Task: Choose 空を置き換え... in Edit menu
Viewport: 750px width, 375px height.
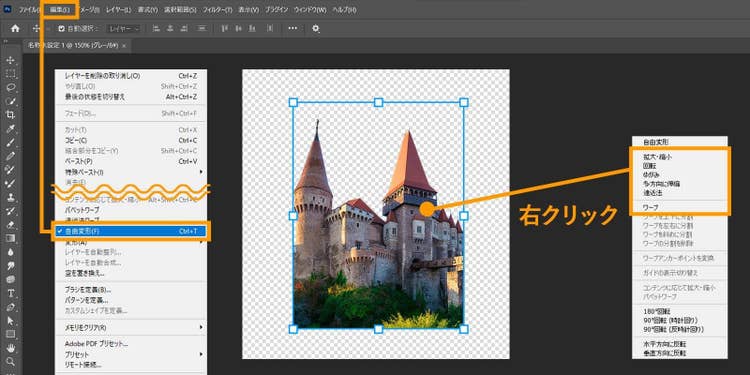Action: [130, 274]
